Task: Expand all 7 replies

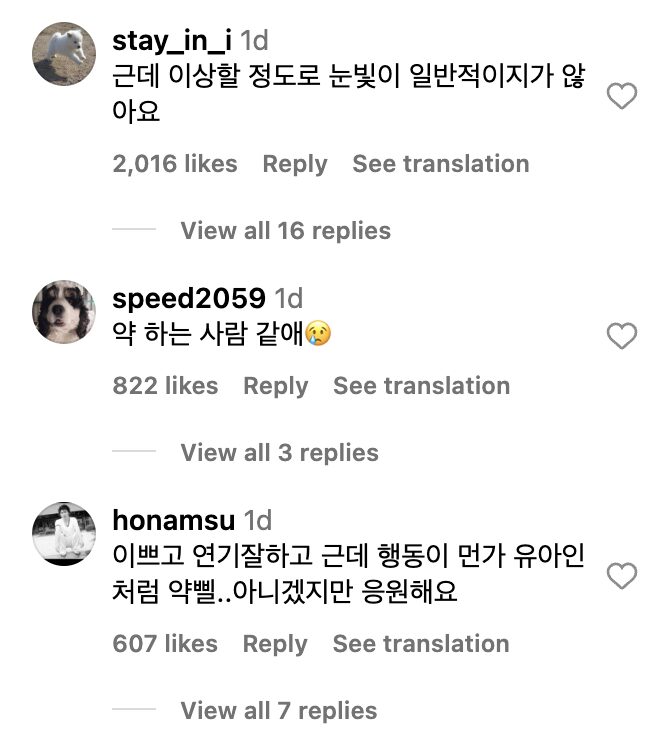Action: click(x=279, y=711)
